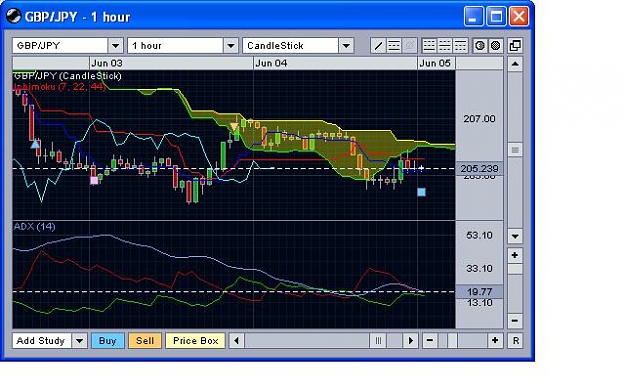Click the horizontal zoom minus button
This screenshot has width=625, height=391.
430,341
